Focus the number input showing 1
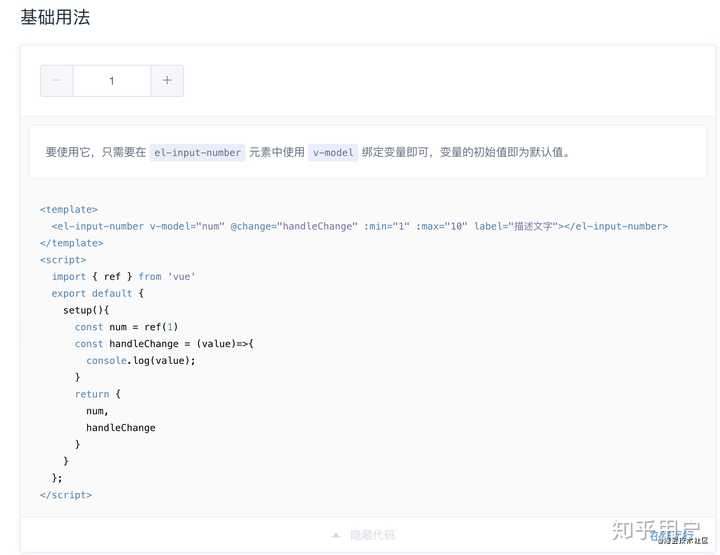The image size is (720, 555). point(112,81)
